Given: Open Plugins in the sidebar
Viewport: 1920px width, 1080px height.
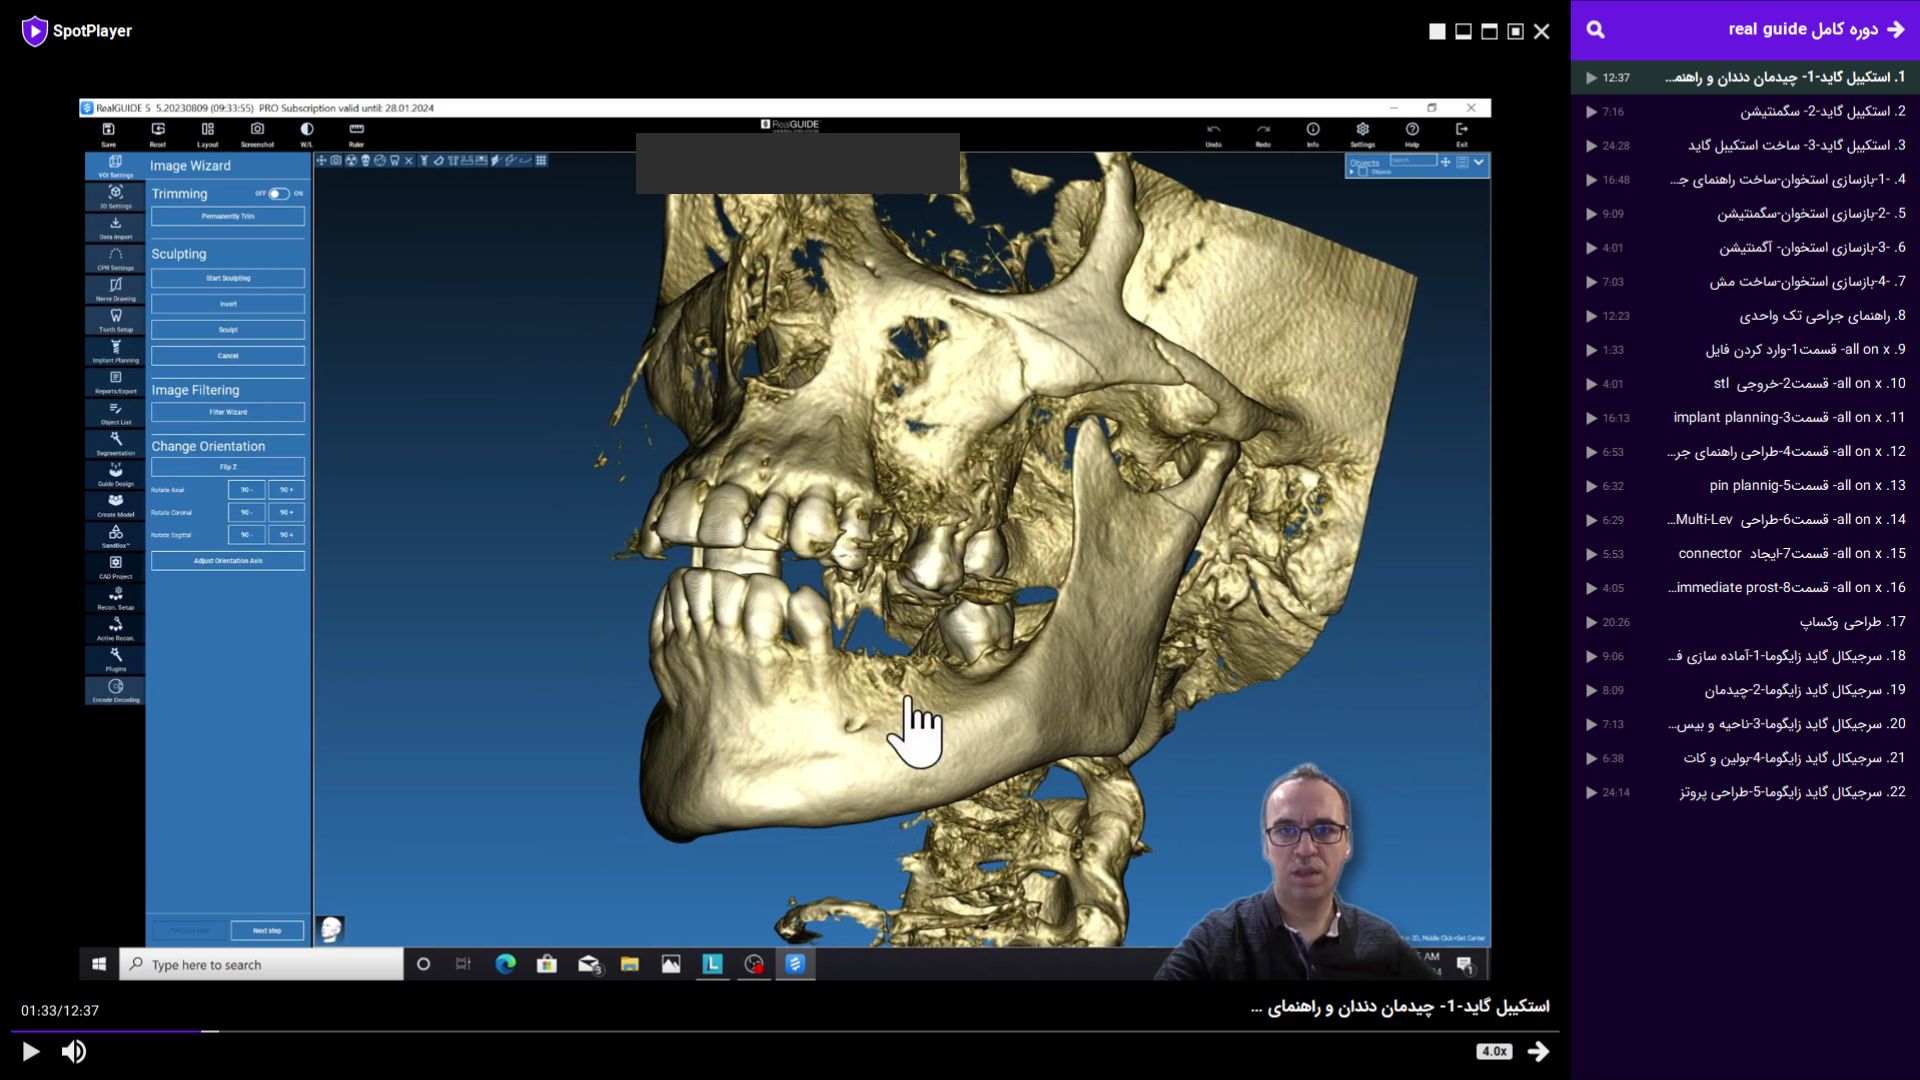Looking at the screenshot, I should click(116, 660).
